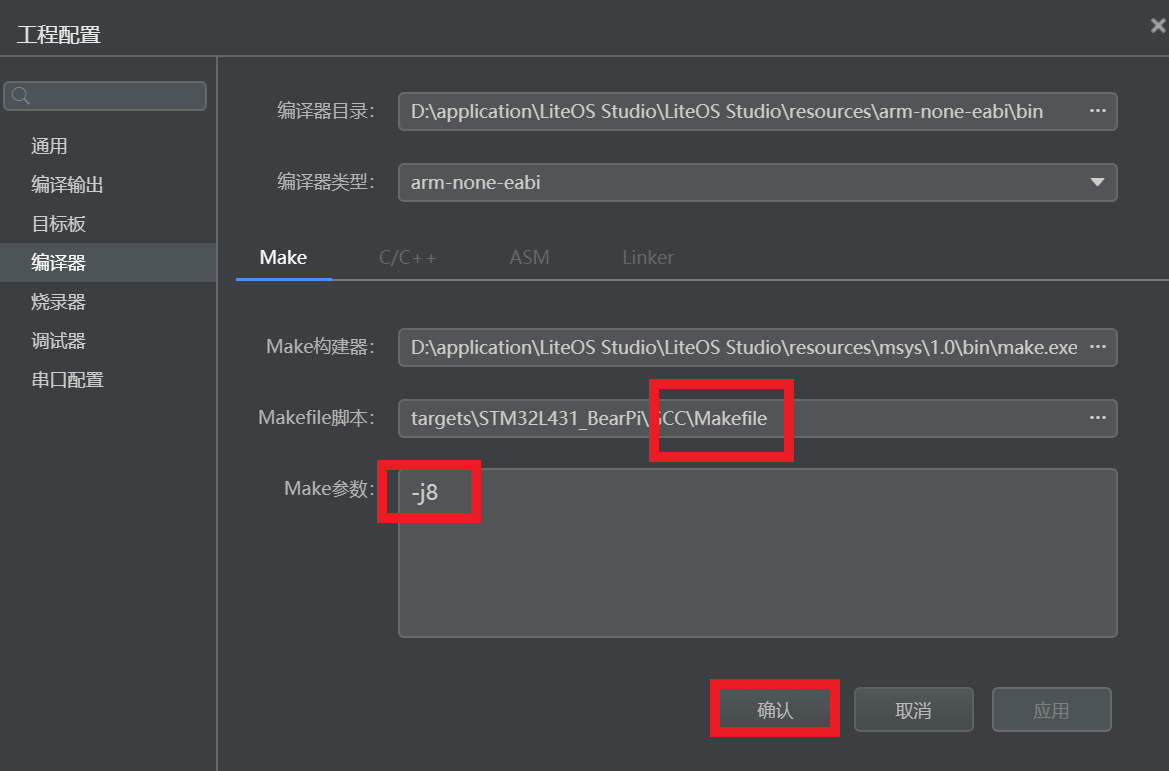Viewport: 1169px width, 771px height.
Task: Close the 工程配置 dialog
Action: tap(1158, 26)
